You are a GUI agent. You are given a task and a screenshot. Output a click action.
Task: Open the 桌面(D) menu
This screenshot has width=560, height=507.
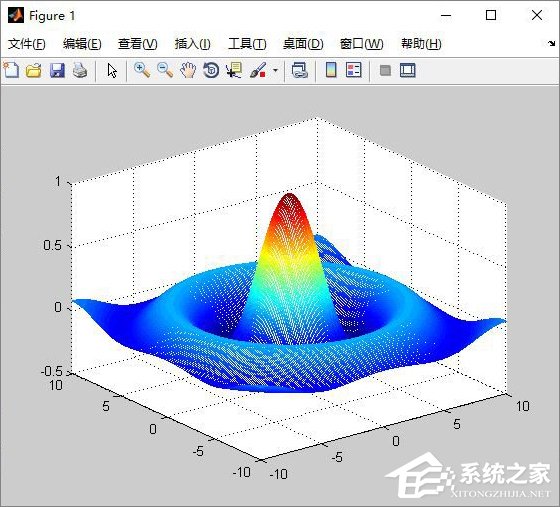303,44
